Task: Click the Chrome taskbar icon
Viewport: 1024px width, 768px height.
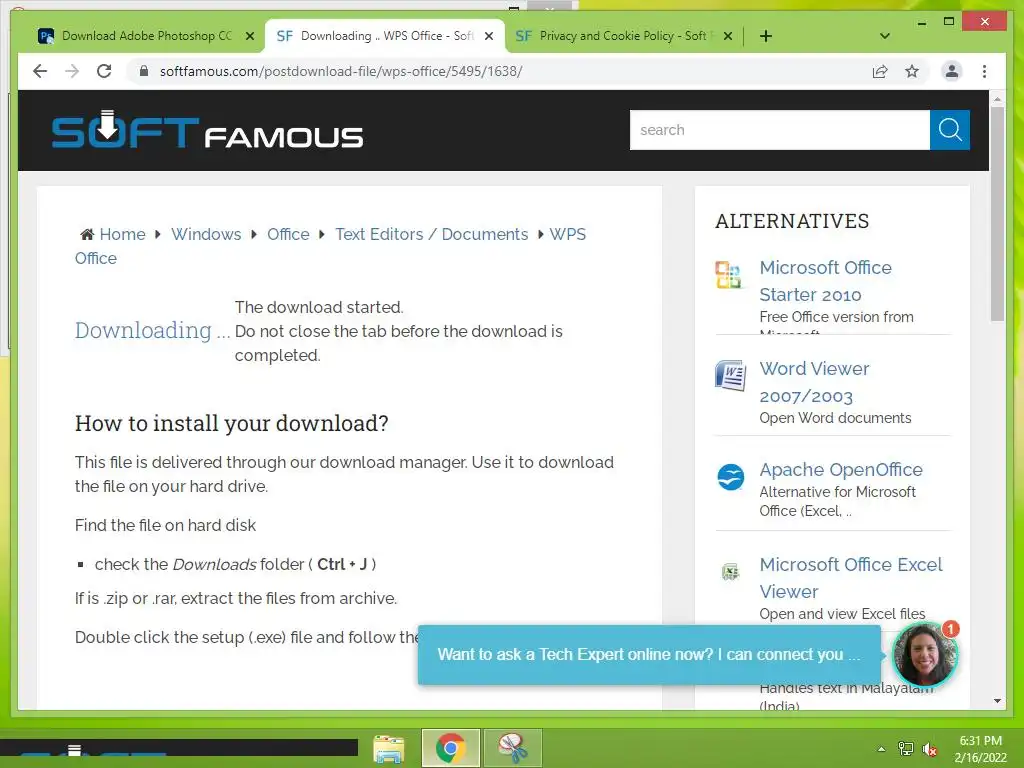Action: pos(451,748)
